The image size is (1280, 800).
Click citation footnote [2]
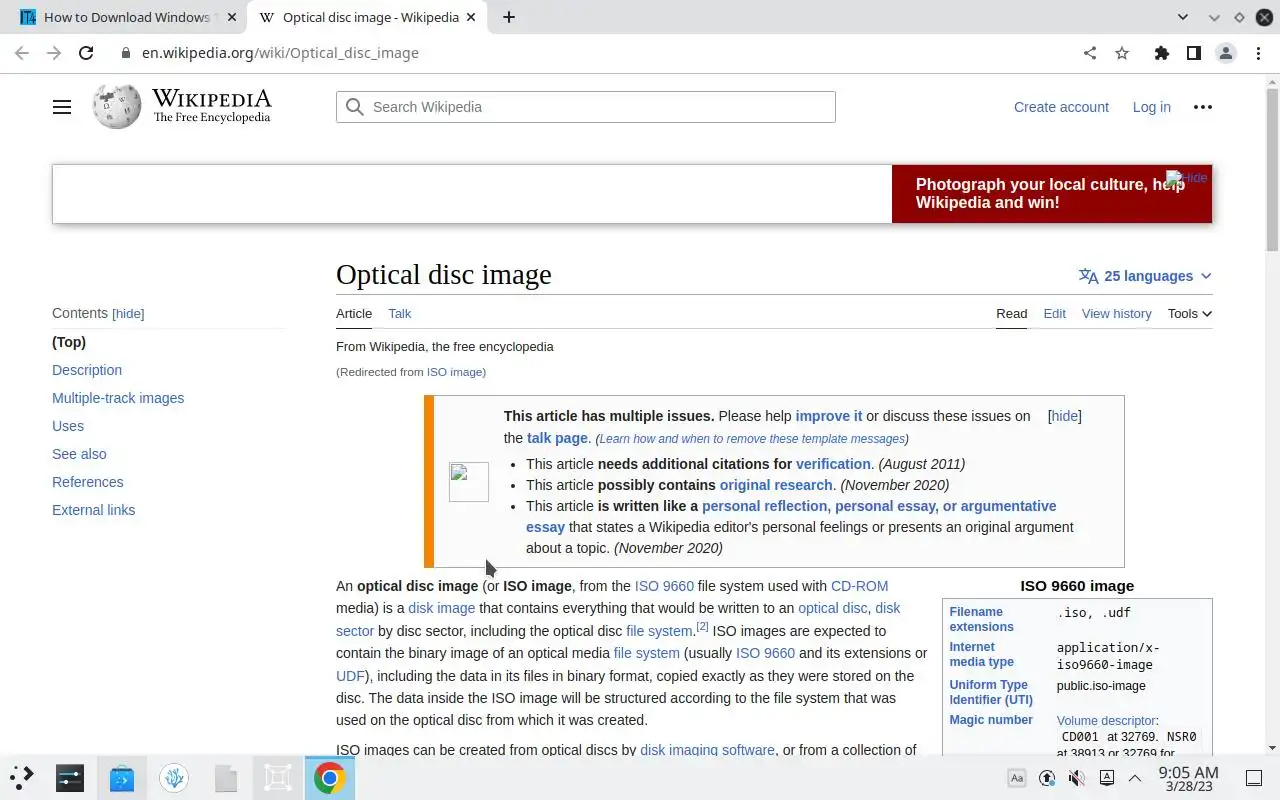coord(702,627)
